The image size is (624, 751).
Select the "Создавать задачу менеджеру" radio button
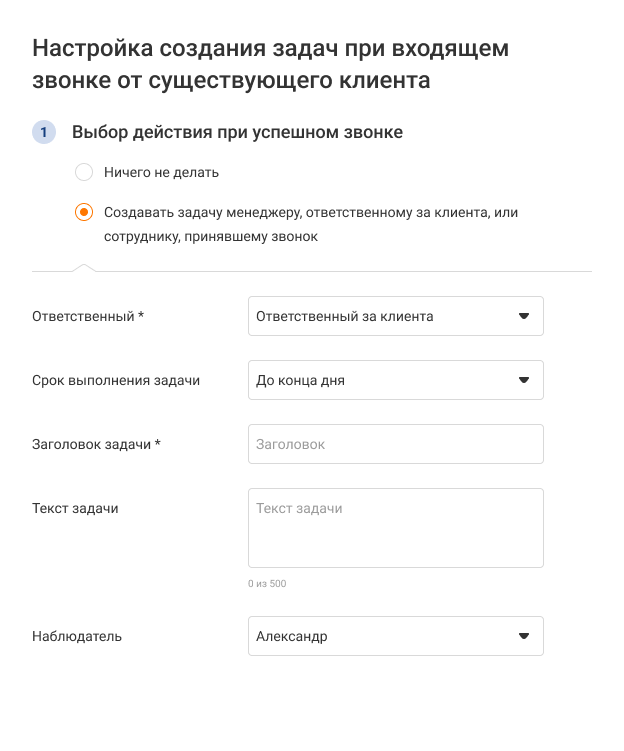(84, 213)
